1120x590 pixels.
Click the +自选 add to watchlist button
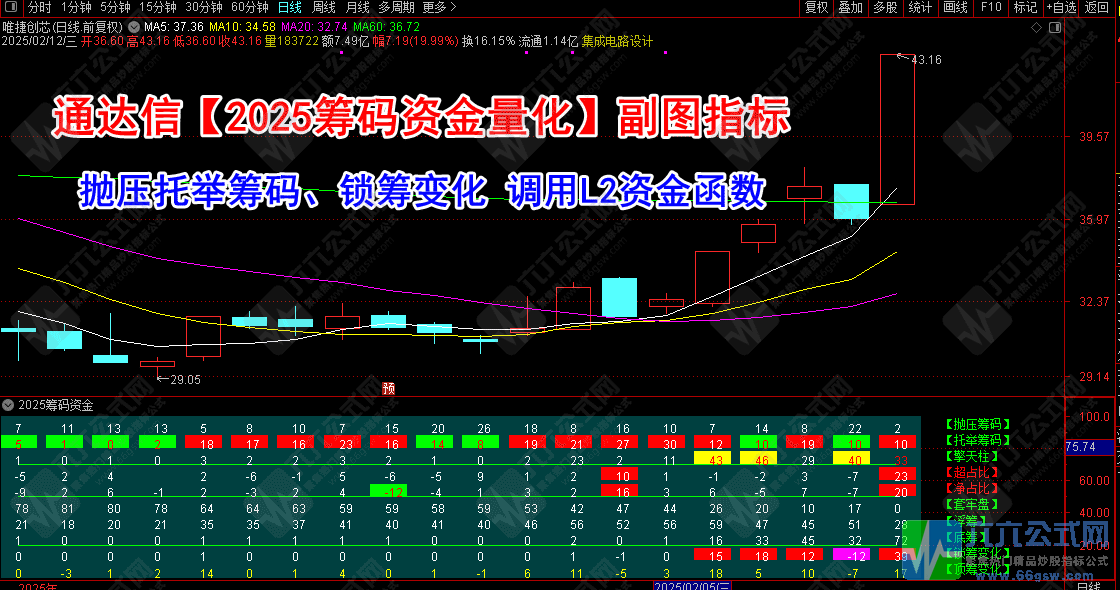(1061, 7)
